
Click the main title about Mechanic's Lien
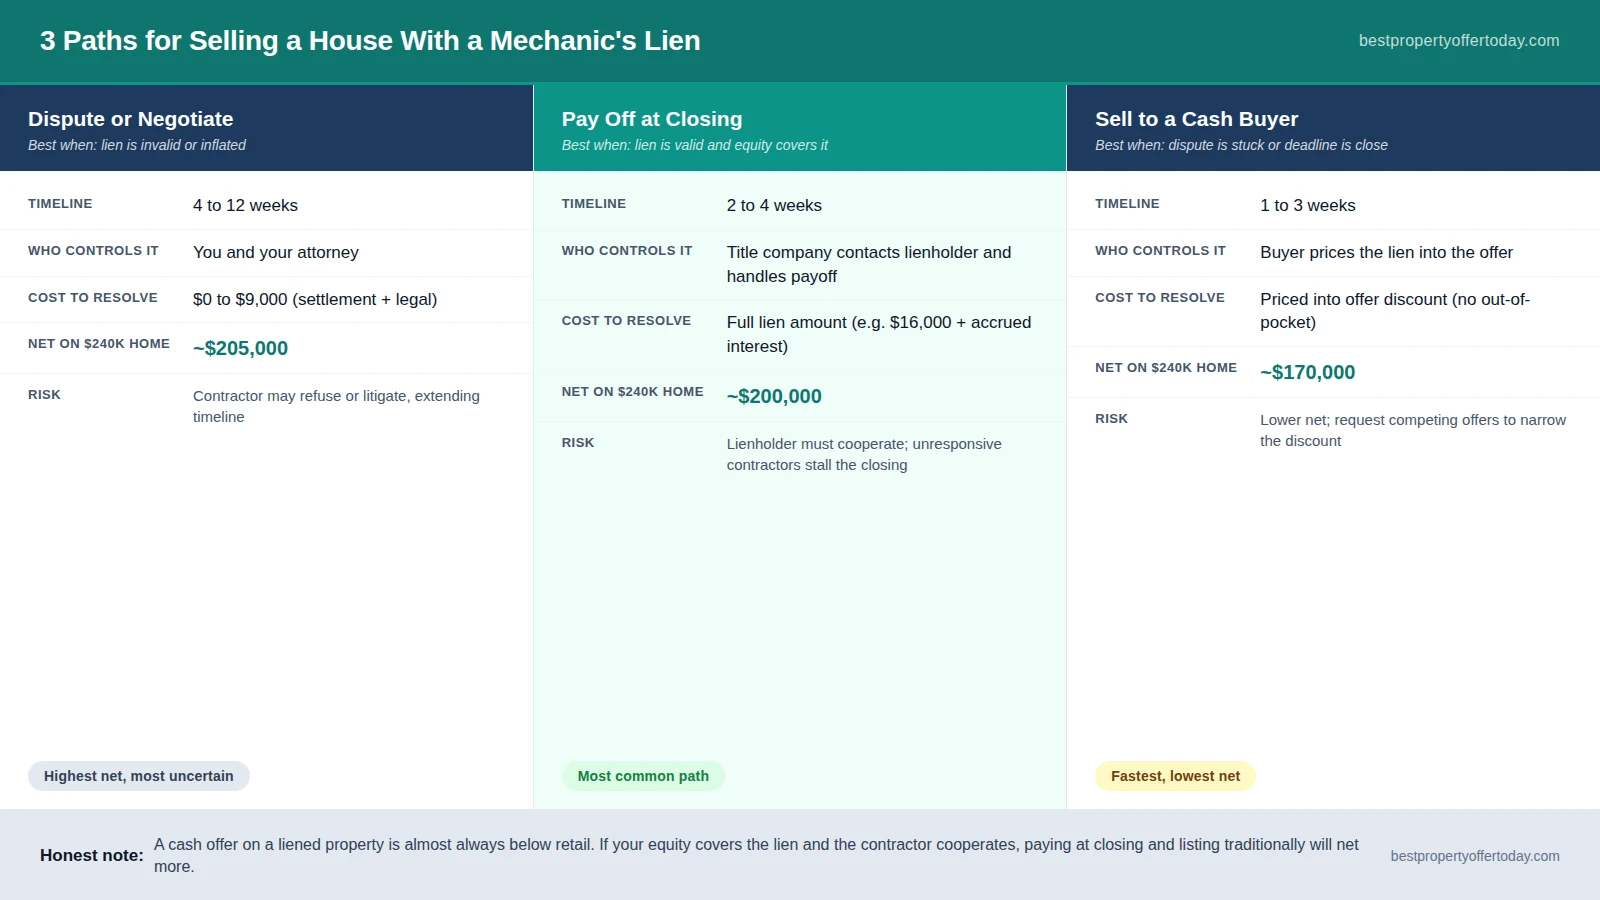370,41
